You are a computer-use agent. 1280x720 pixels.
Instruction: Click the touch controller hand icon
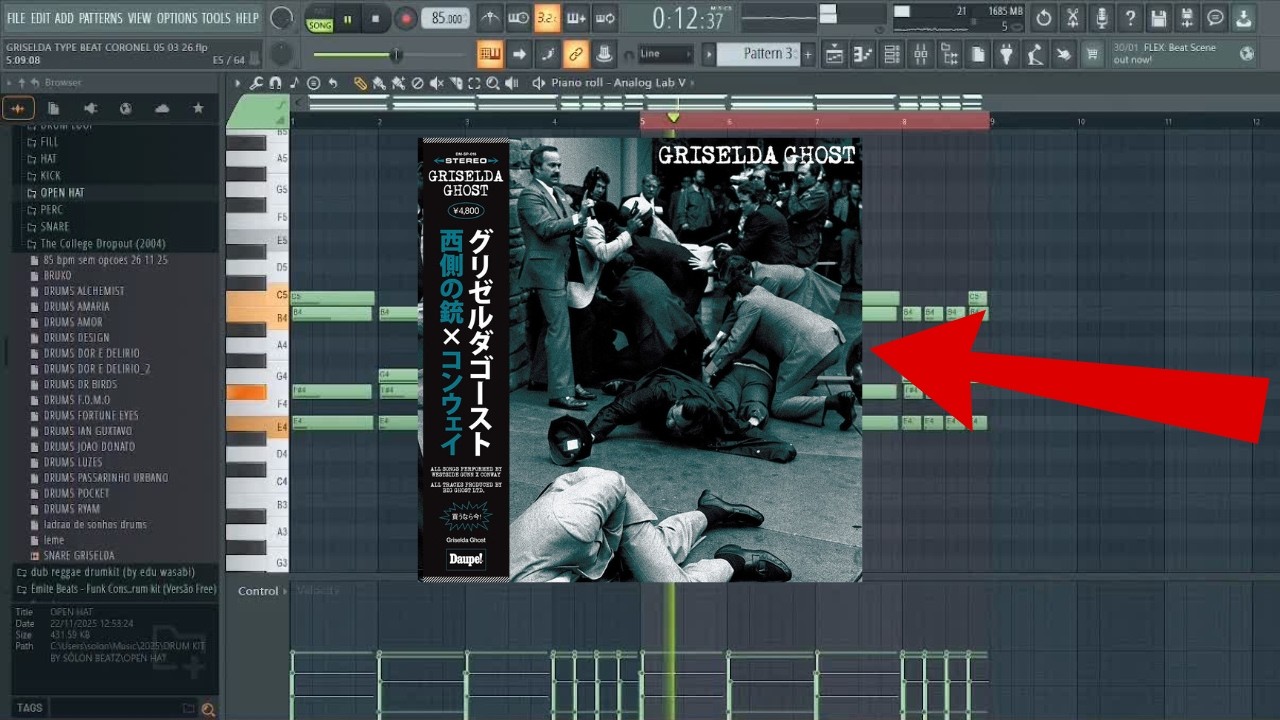click(1064, 54)
